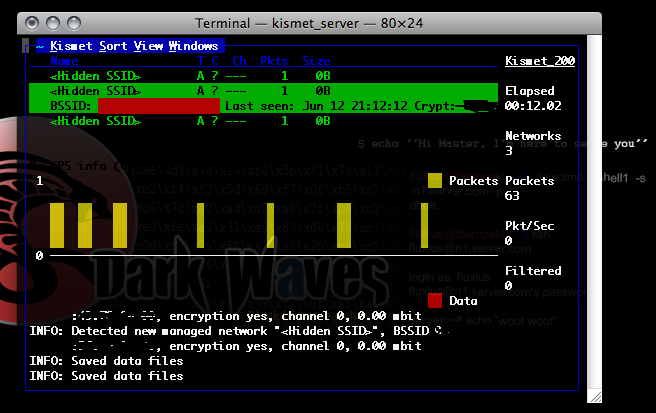Select the Hidden SSID row below the BSSID line

click(264, 121)
